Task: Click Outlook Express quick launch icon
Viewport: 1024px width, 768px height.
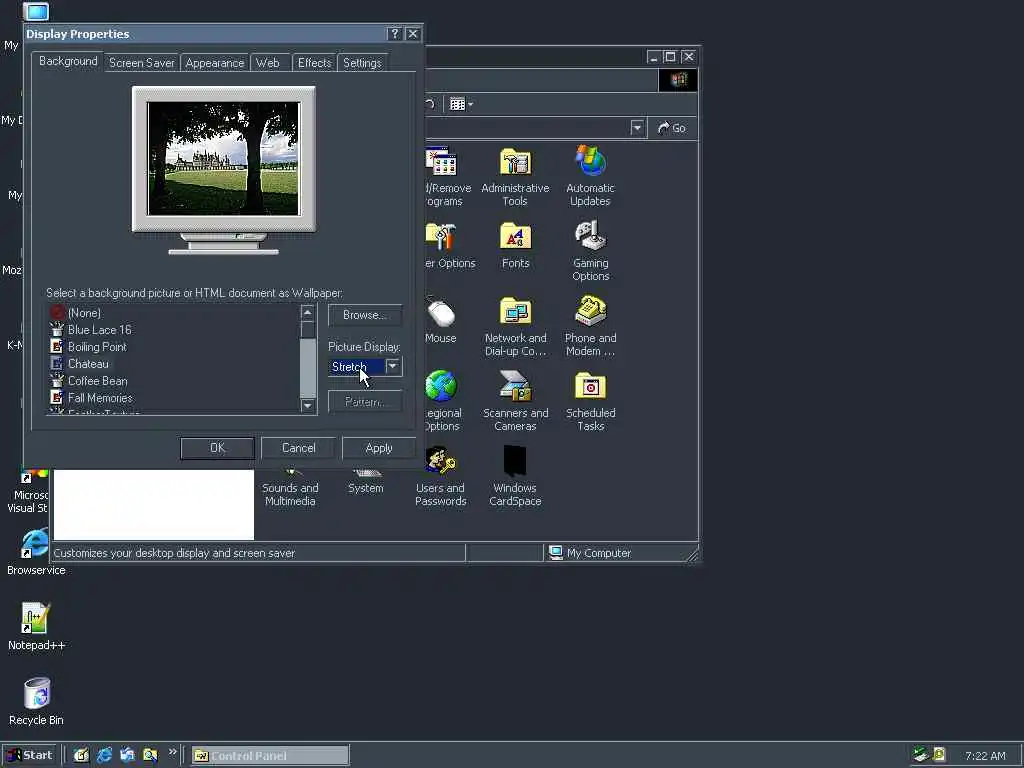Action: (x=127, y=756)
